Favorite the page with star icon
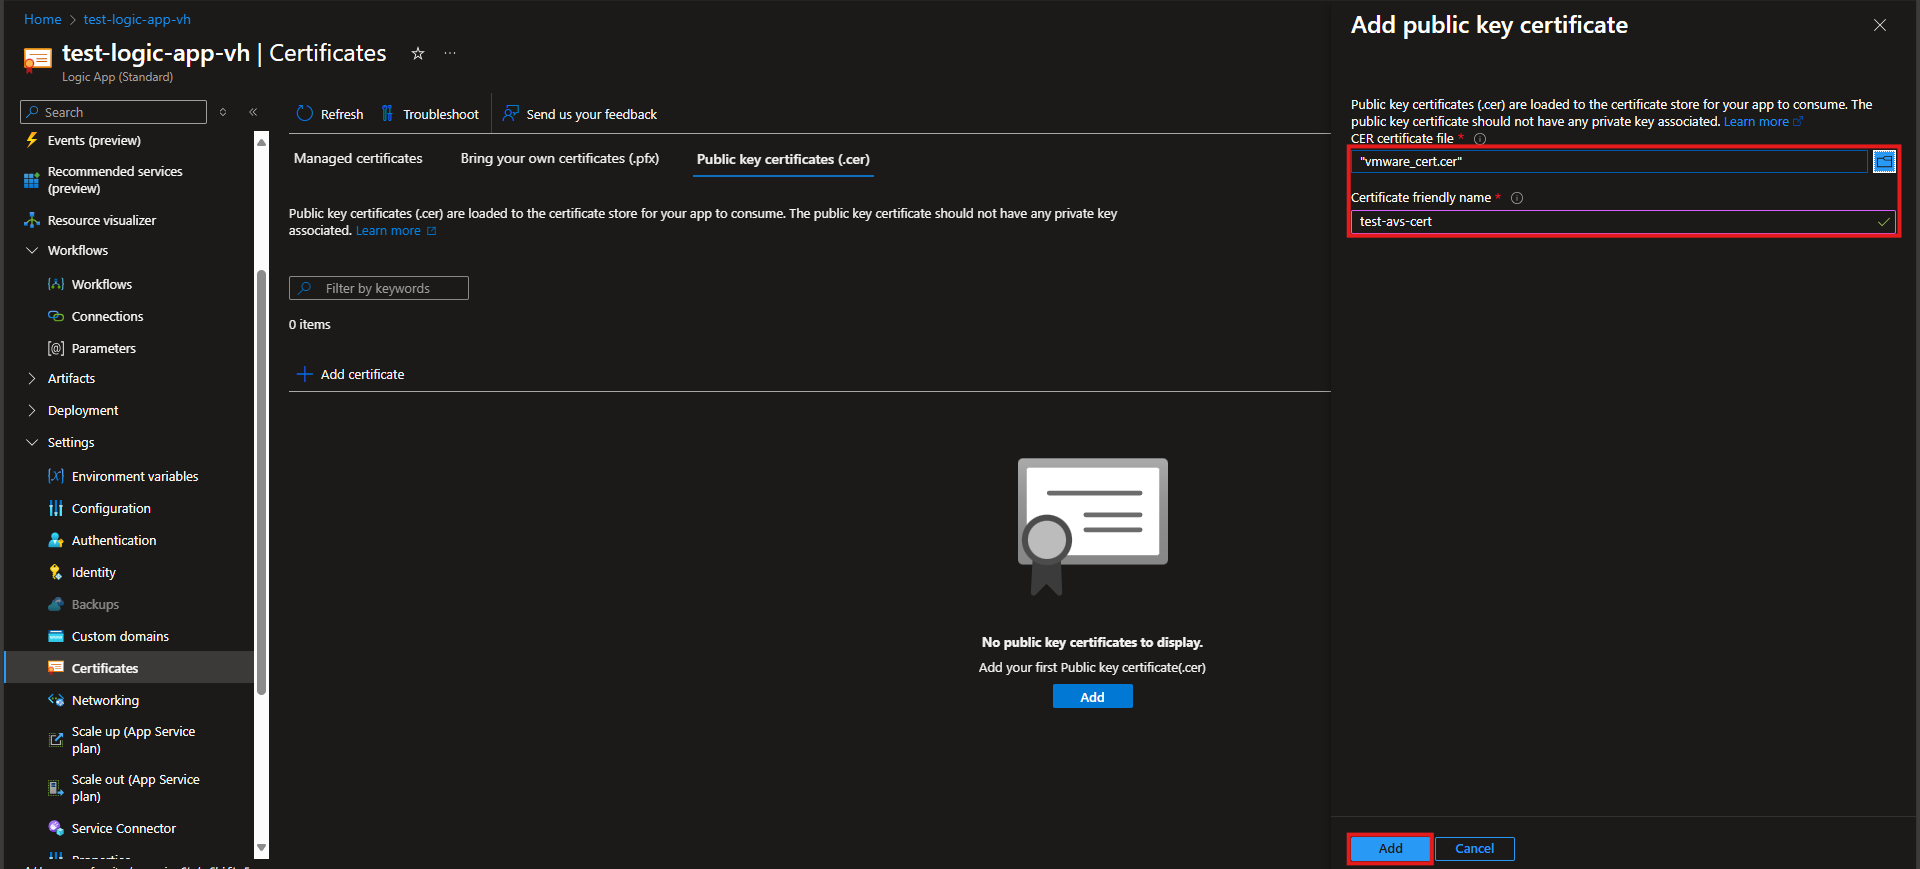Viewport: 1920px width, 869px height. point(418,54)
